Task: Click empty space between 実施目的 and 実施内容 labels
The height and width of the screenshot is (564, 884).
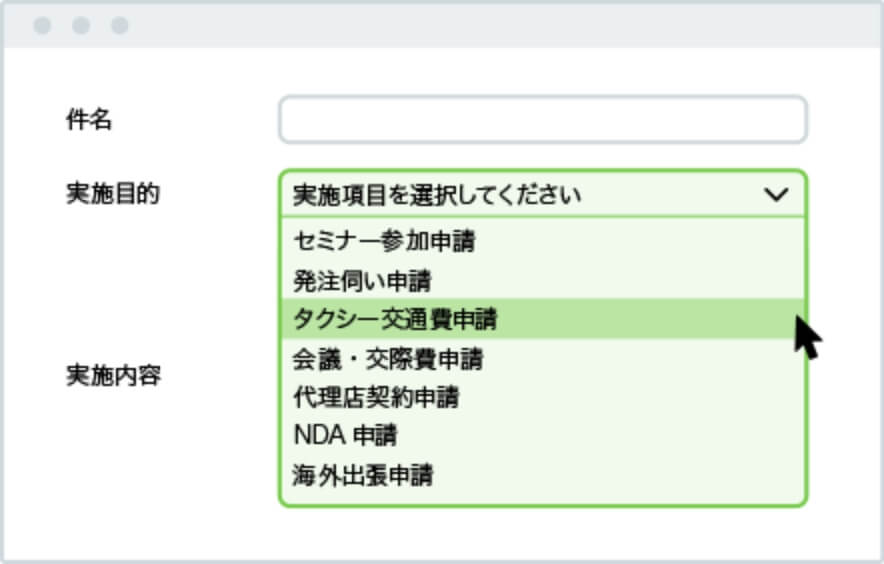Action: [x=113, y=285]
